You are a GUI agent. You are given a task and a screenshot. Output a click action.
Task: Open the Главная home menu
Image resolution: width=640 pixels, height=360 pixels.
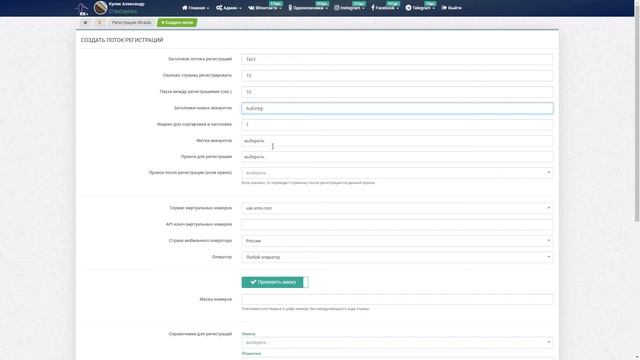tap(196, 8)
